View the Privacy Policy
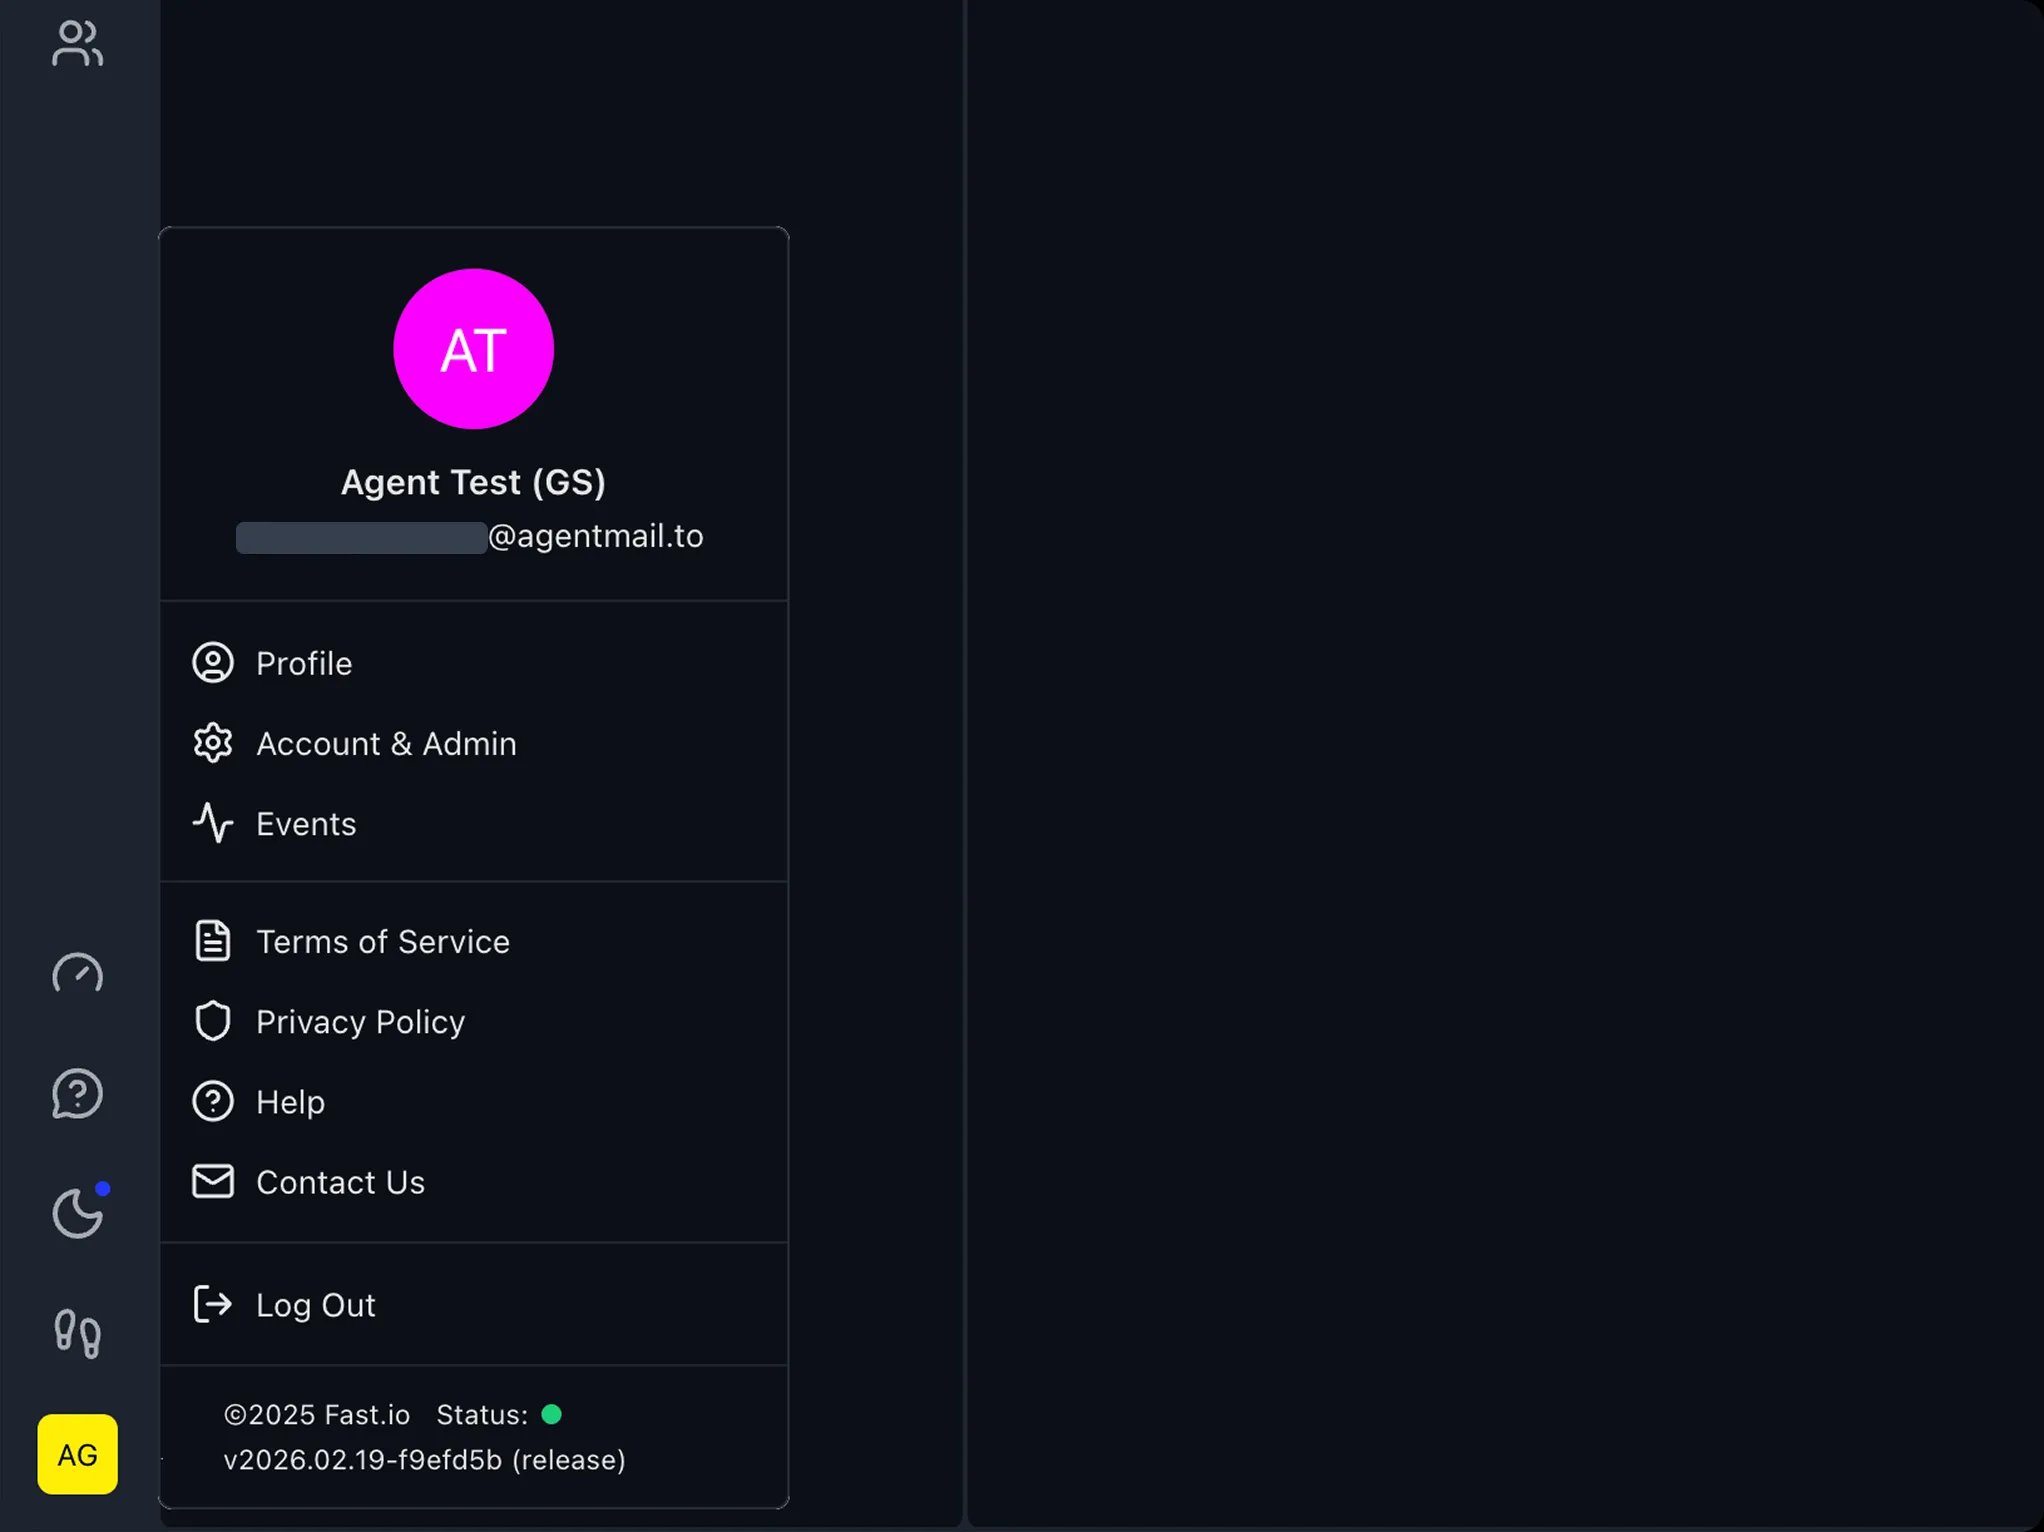2044x1532 pixels. 360,1021
